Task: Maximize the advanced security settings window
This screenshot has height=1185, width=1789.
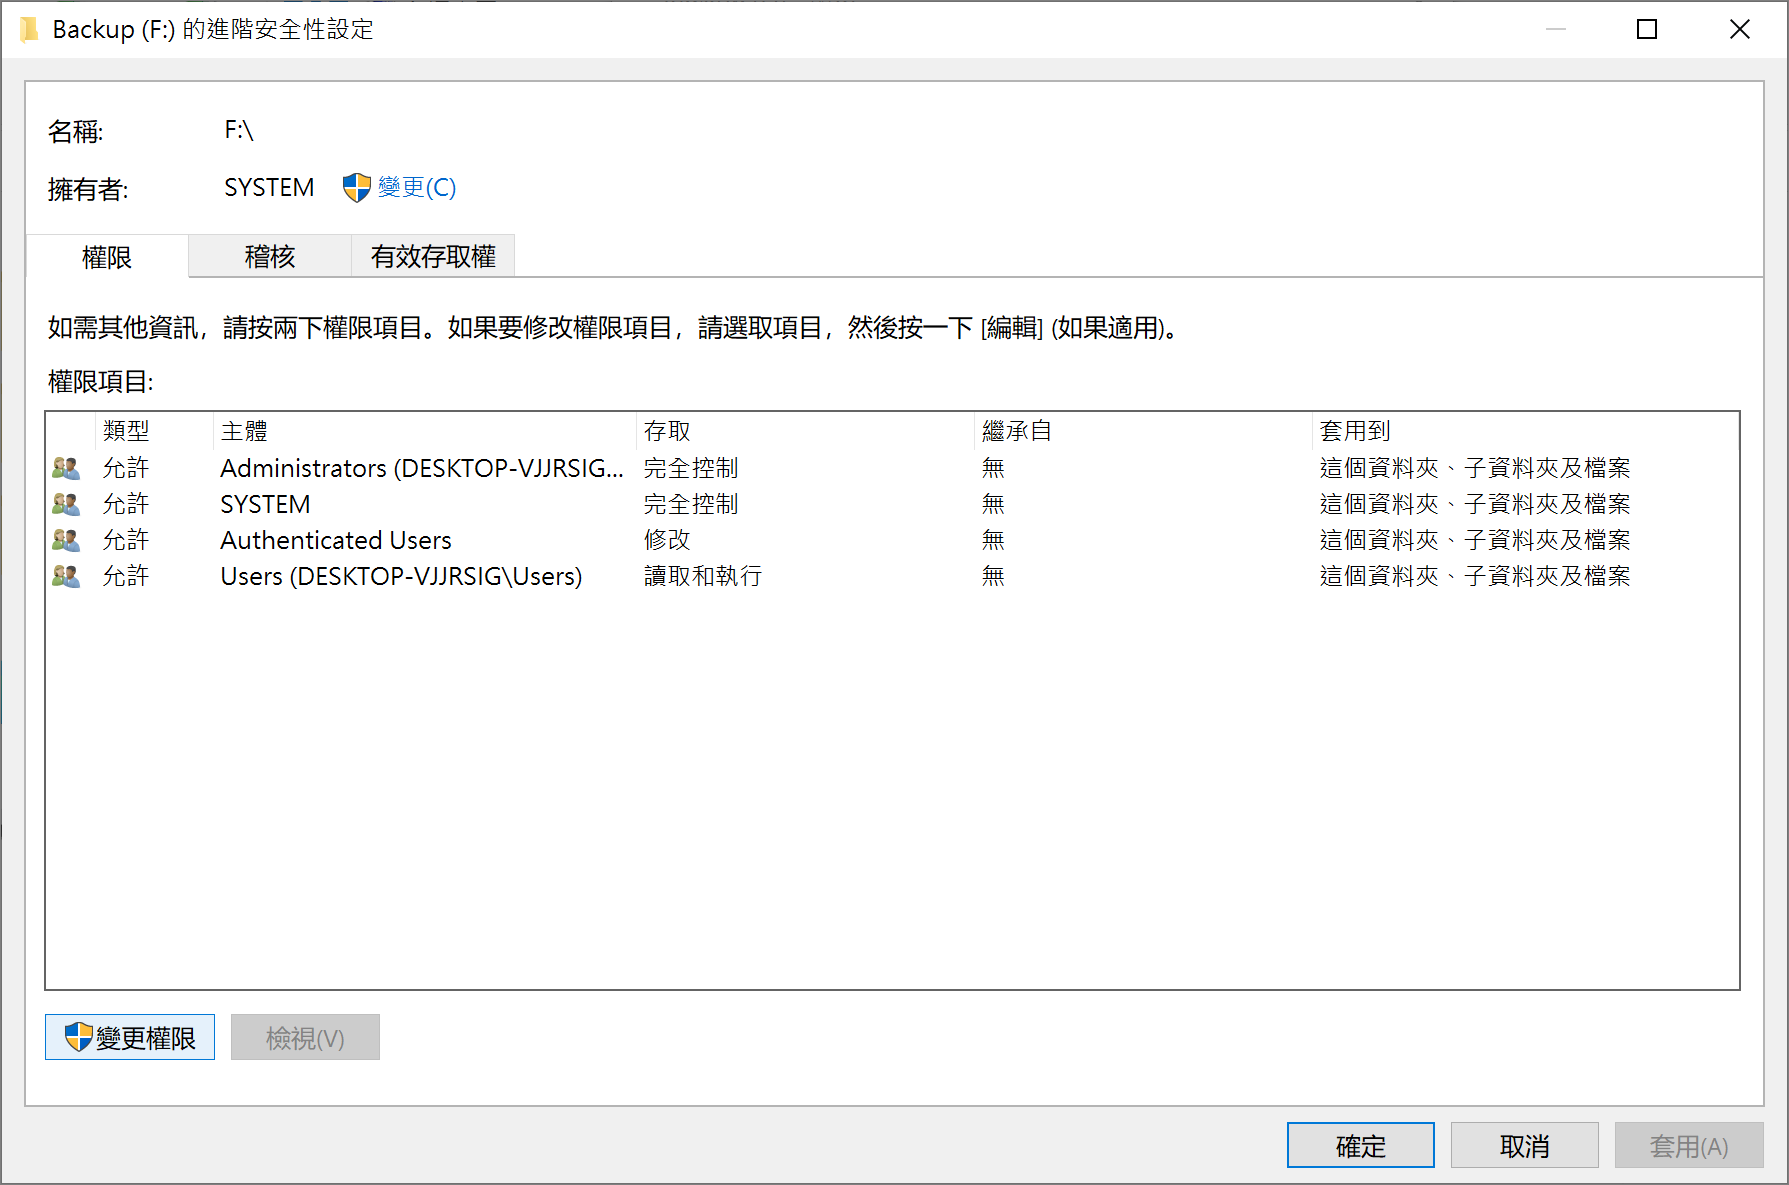Action: pos(1647,29)
